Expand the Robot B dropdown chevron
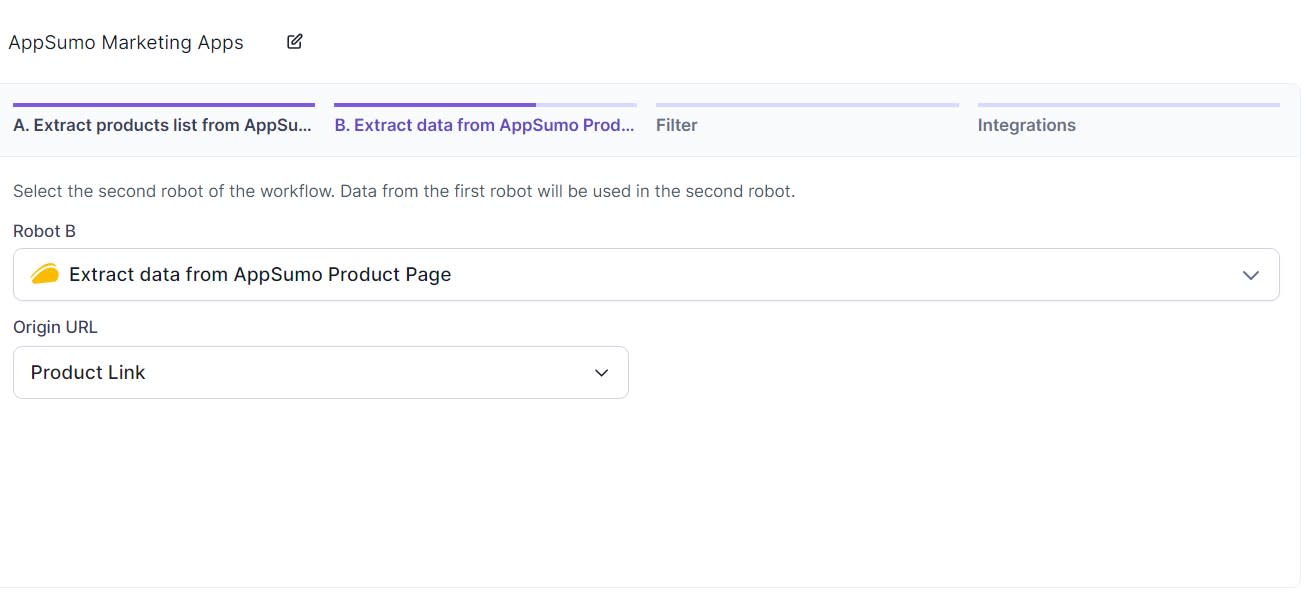 1250,275
